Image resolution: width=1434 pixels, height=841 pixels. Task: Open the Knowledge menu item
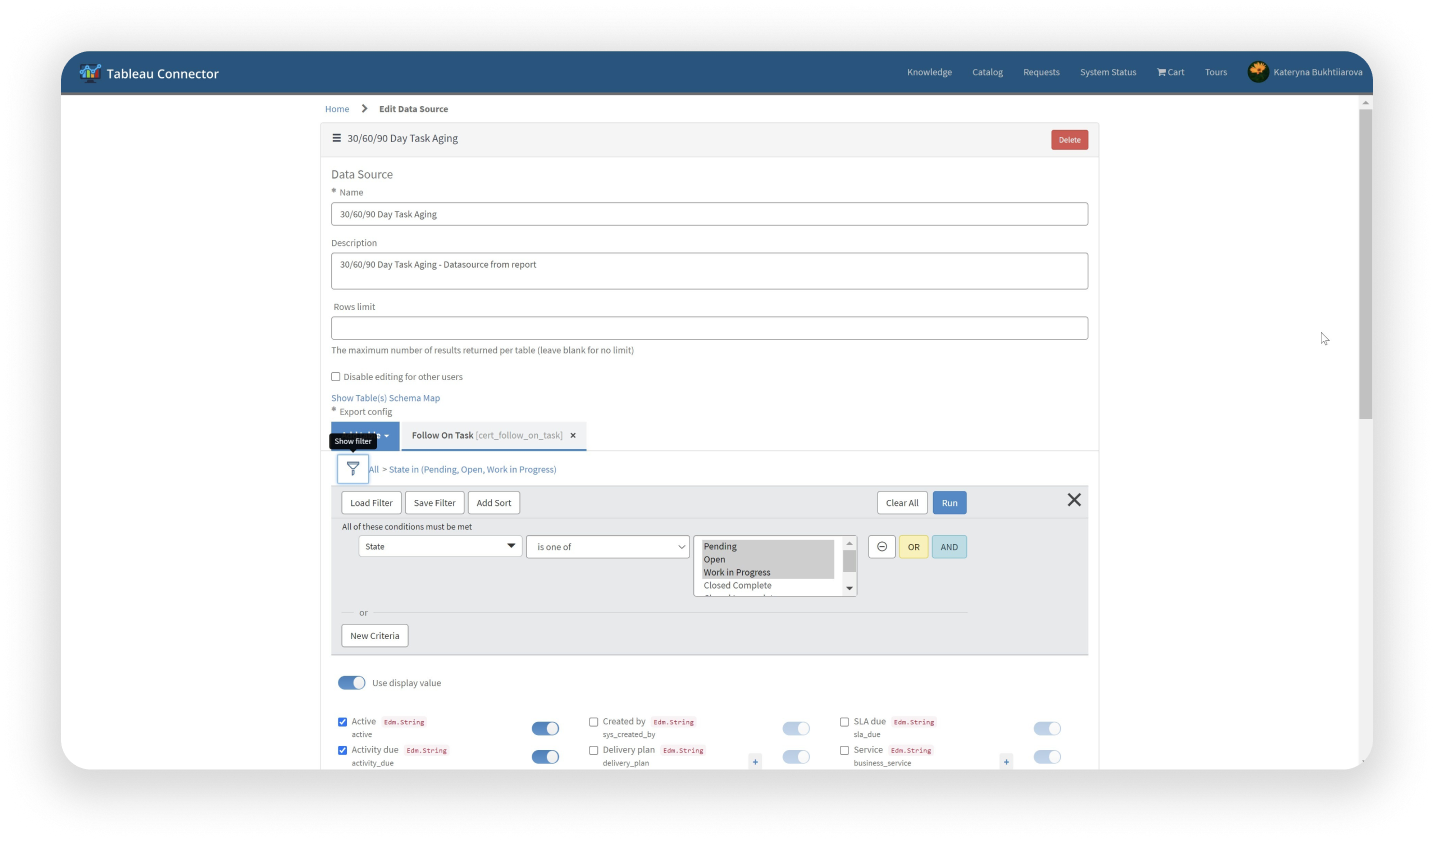929,72
